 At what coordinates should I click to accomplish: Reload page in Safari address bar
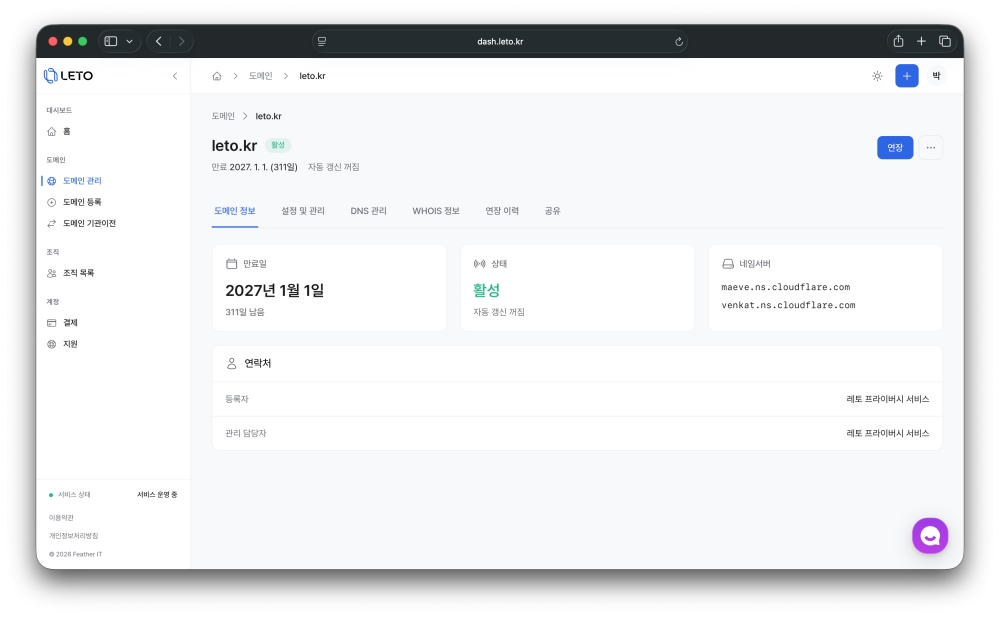pyautogui.click(x=679, y=41)
